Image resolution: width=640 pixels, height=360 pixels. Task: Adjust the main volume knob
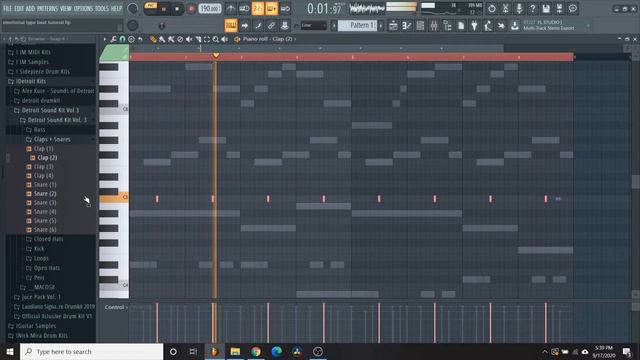[x=132, y=8]
